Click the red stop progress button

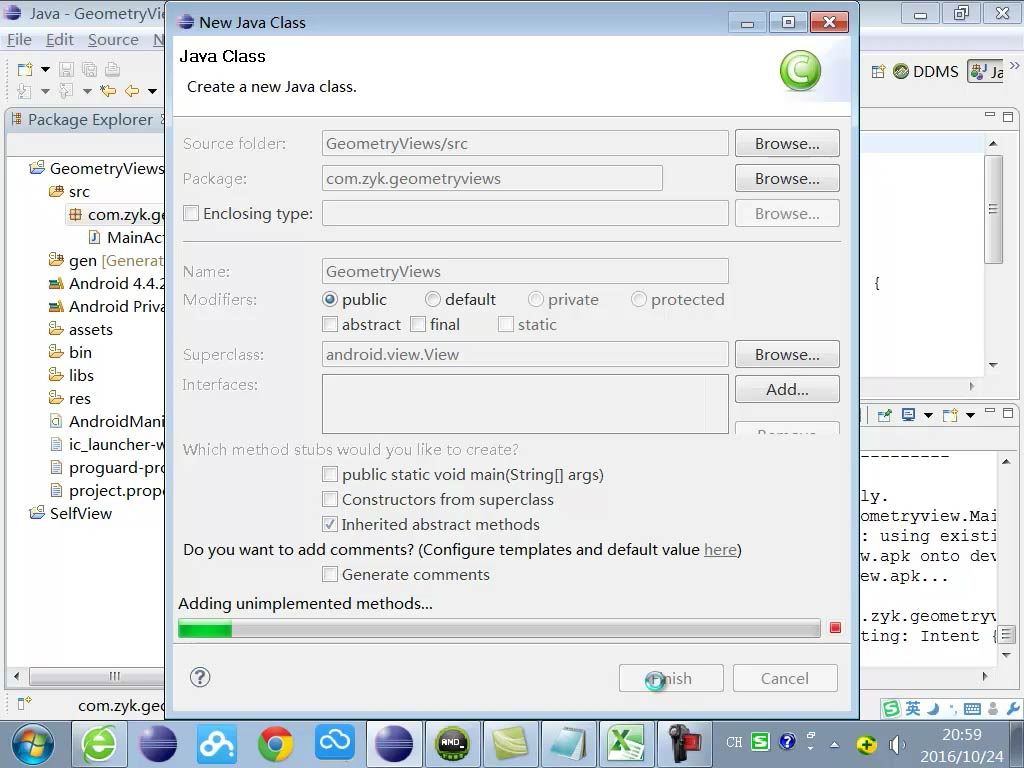click(835, 628)
